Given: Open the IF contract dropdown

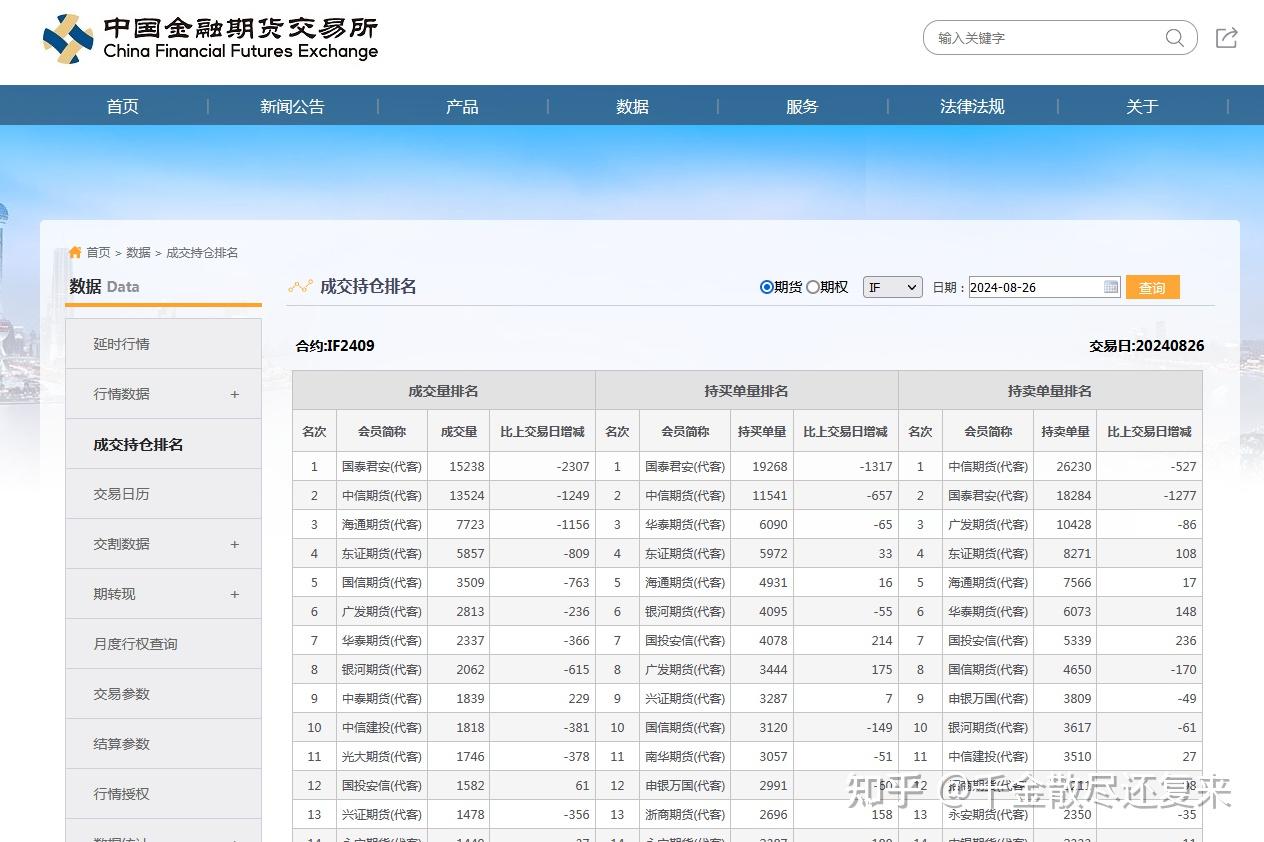Looking at the screenshot, I should pyautogui.click(x=891, y=287).
